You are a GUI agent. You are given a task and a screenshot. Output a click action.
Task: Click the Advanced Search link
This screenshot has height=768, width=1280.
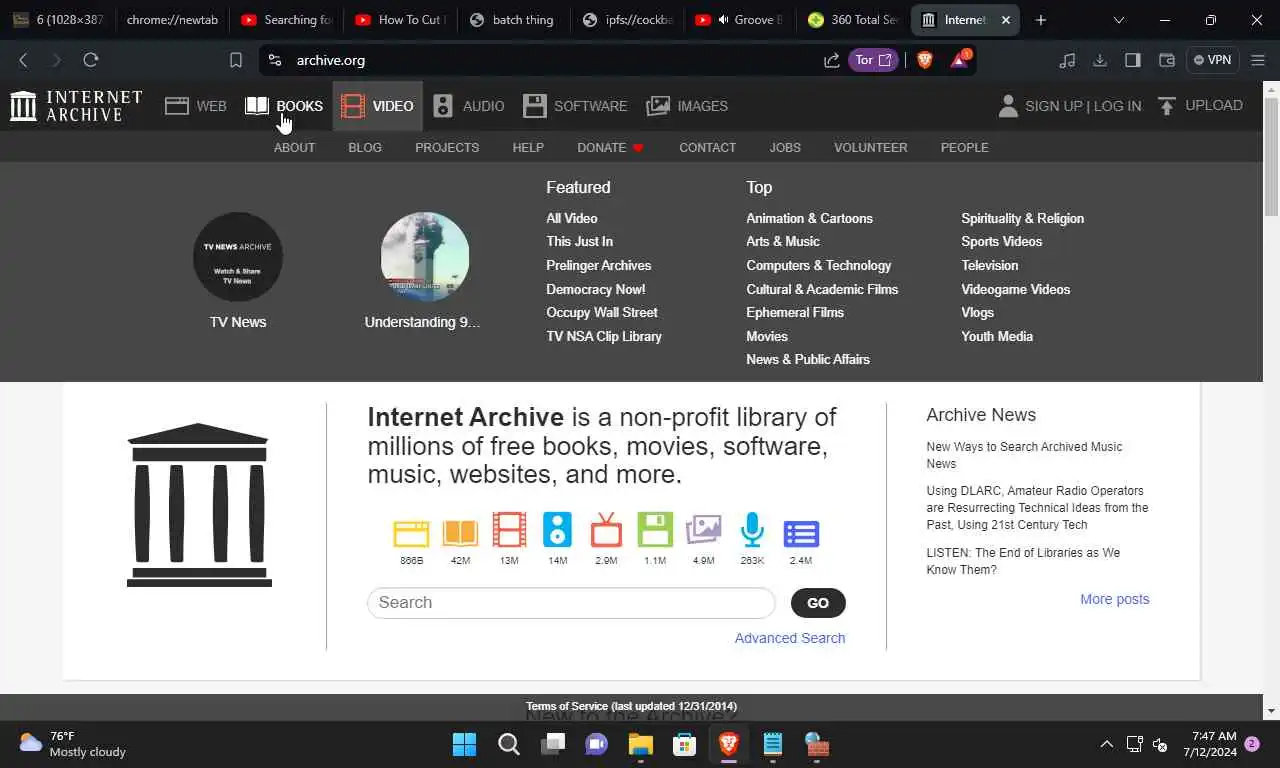tap(790, 638)
